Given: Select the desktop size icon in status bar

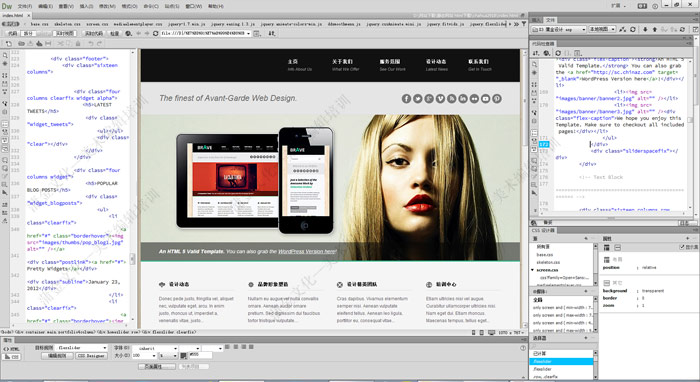Looking at the screenshot, I should click(x=492, y=333).
